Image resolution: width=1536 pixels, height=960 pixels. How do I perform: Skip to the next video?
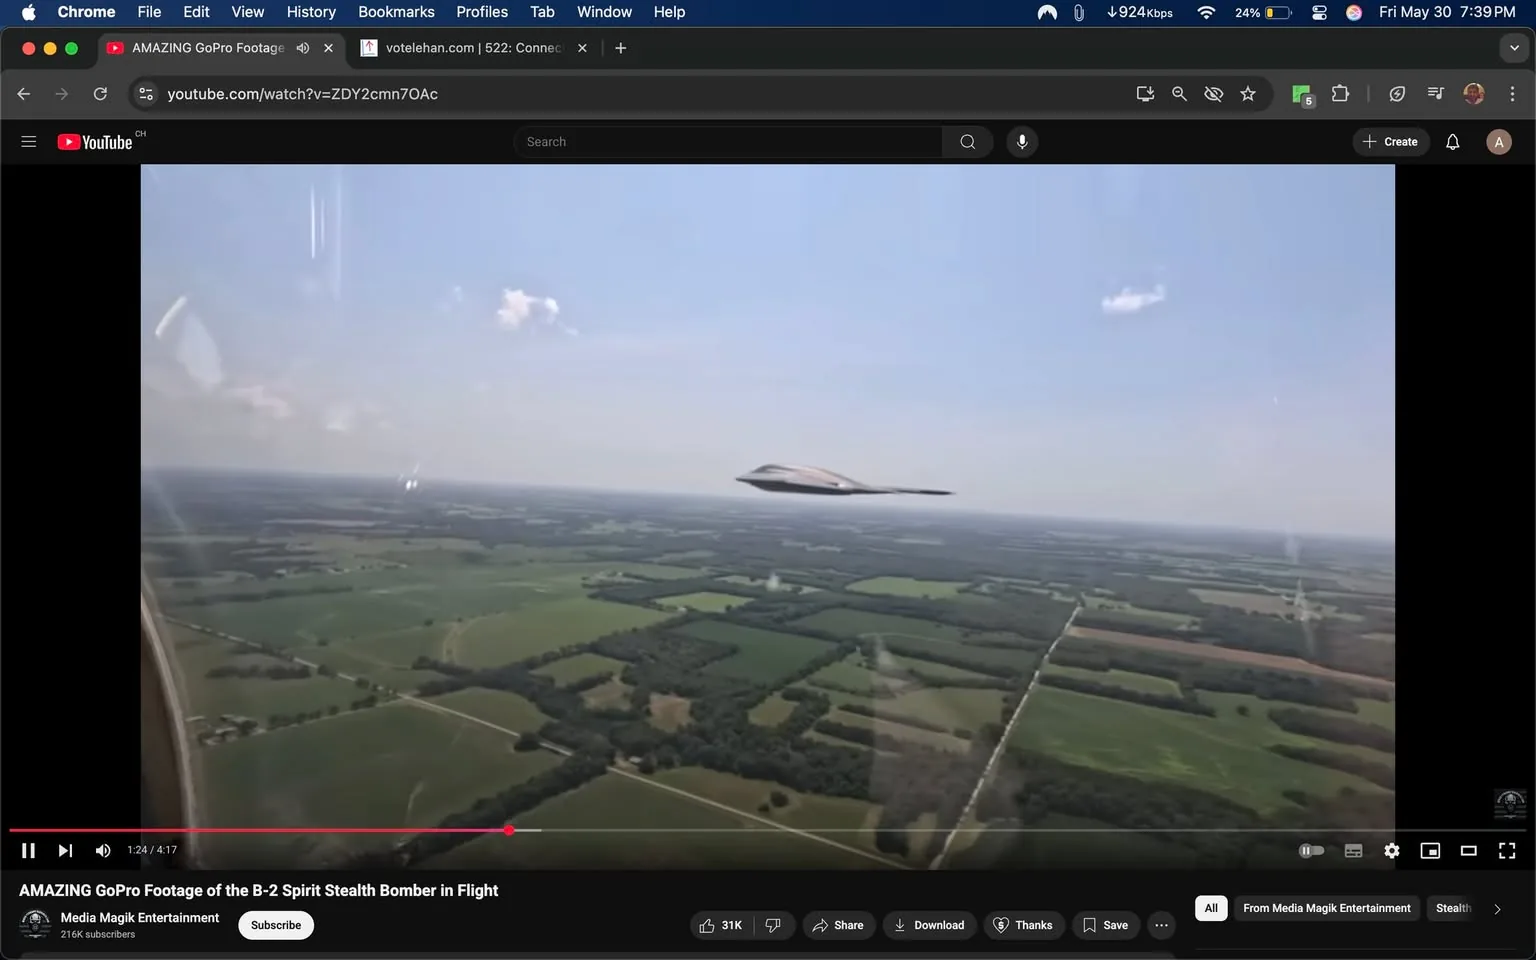click(x=64, y=850)
